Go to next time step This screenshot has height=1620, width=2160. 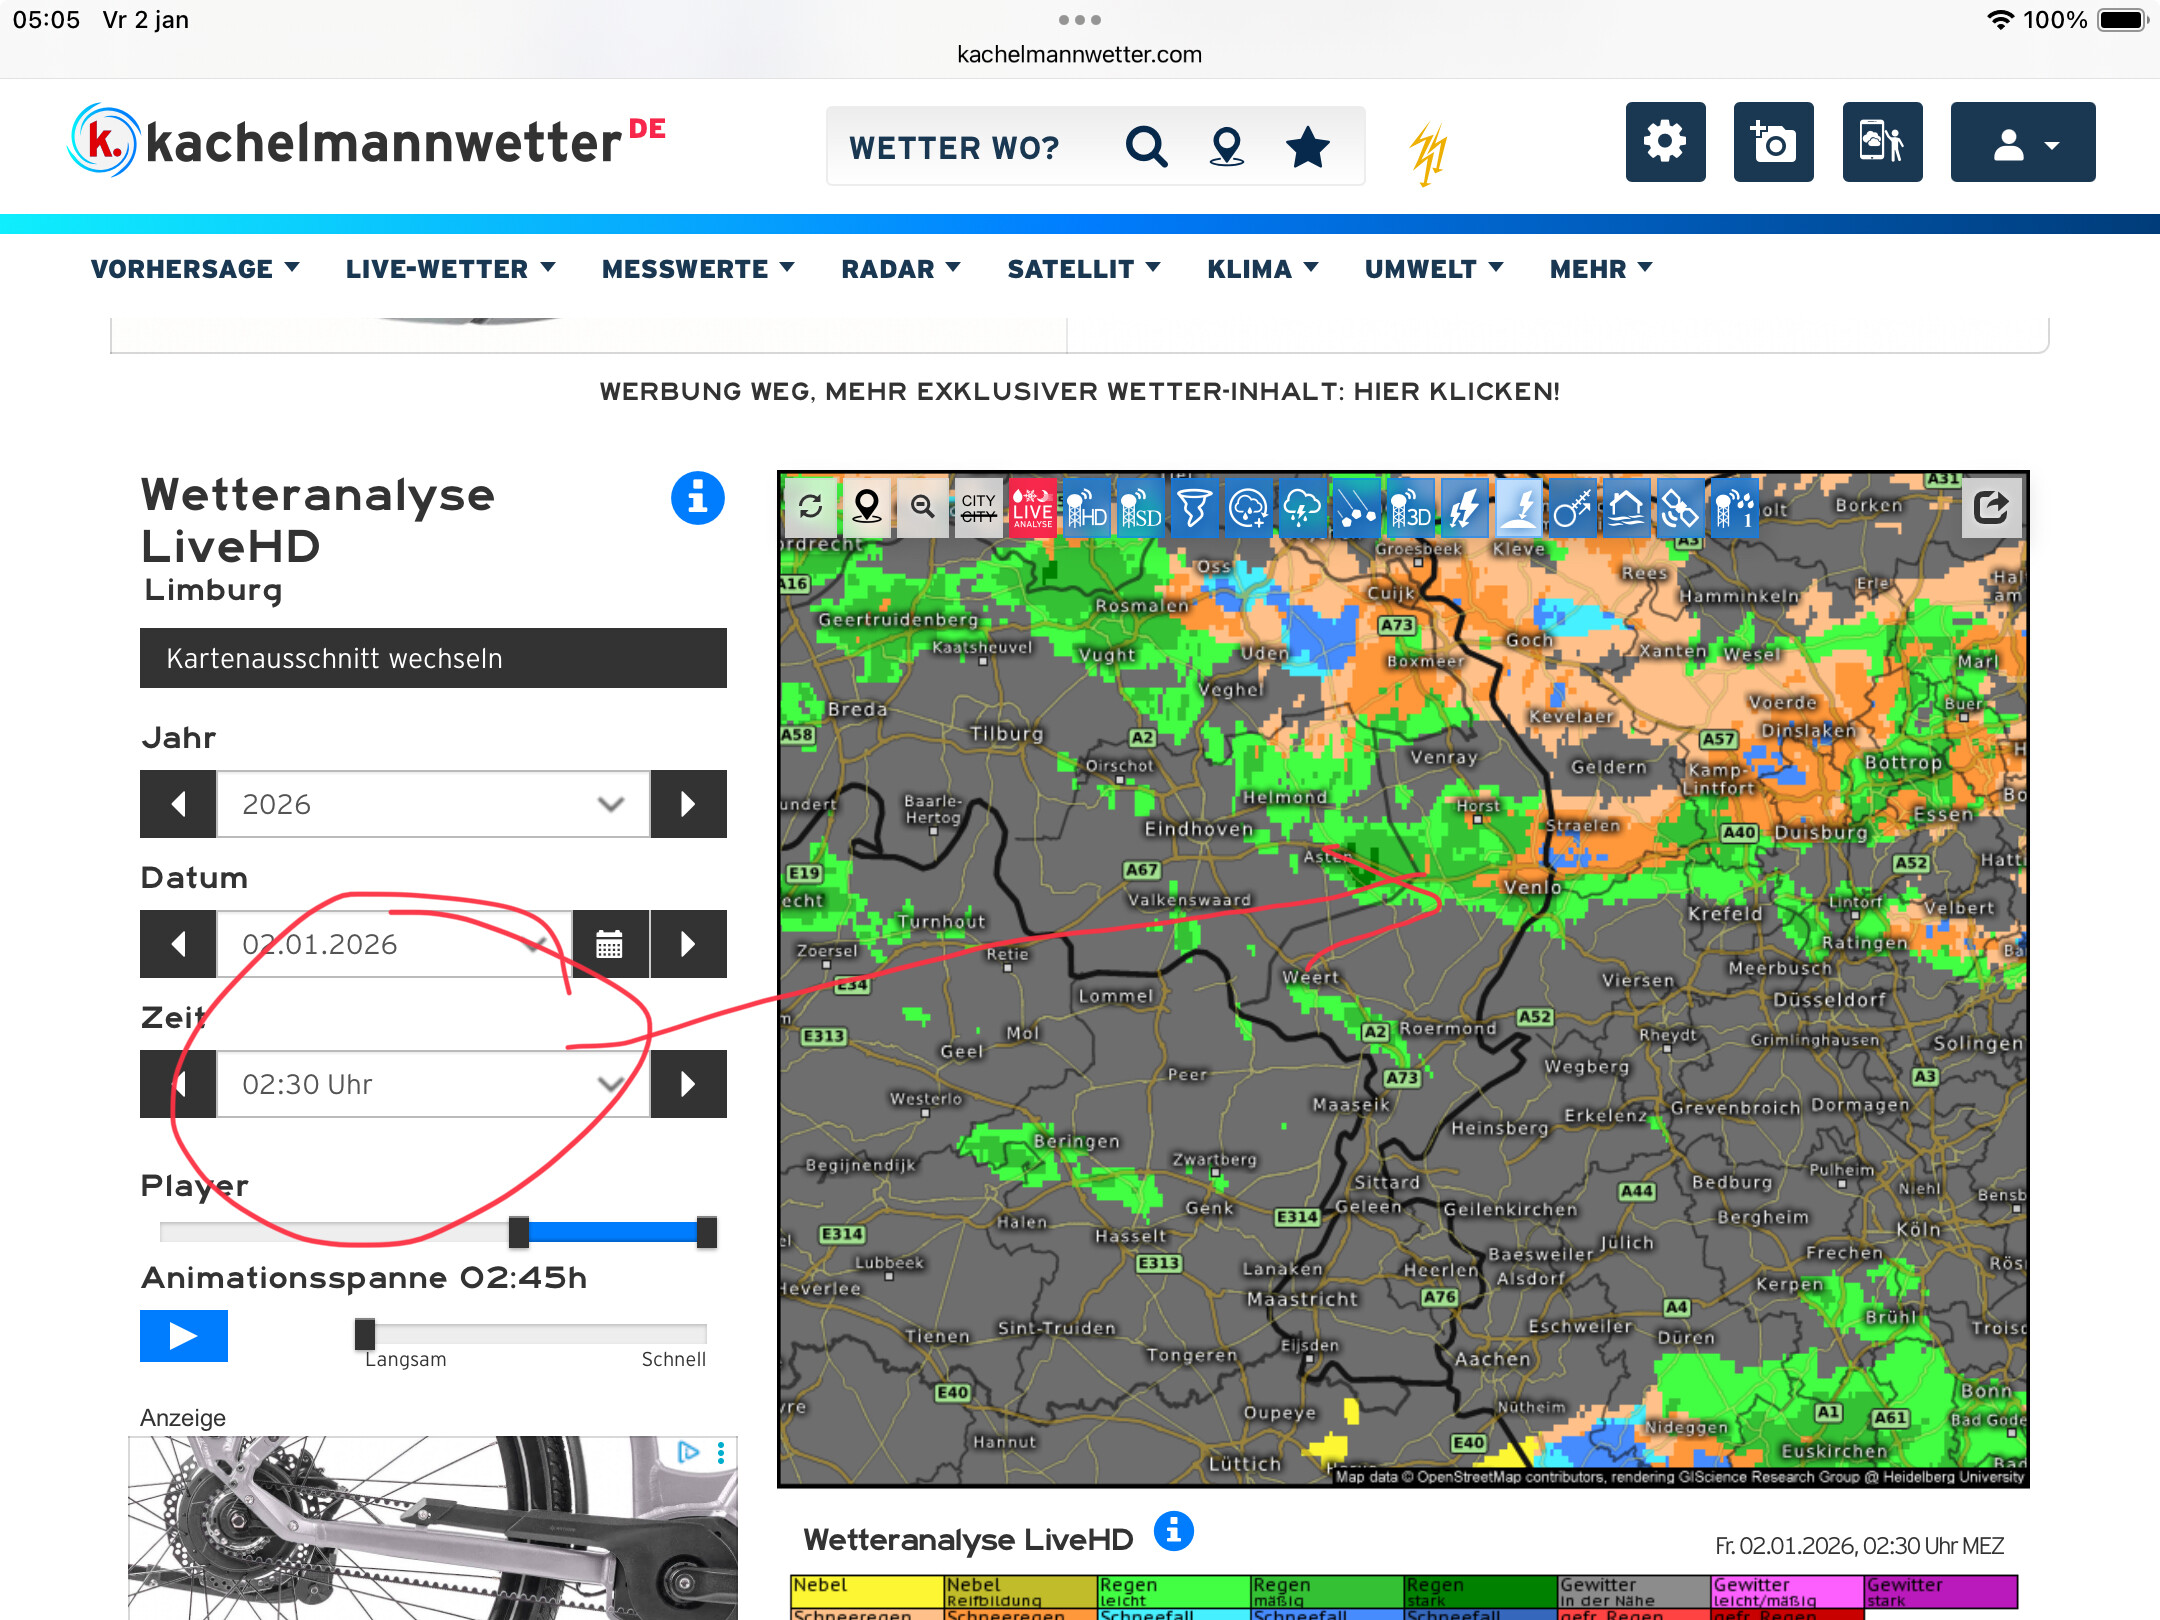(689, 1084)
